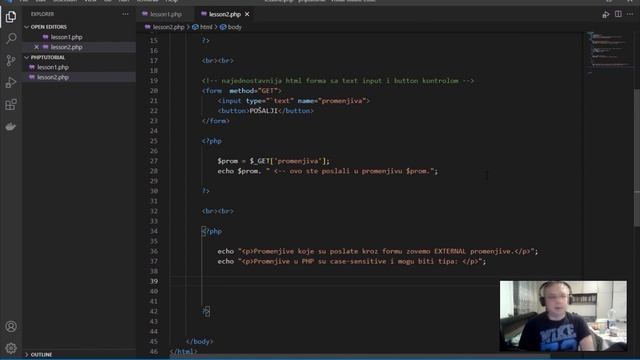Click the <br><br> tag on line 17
Screen dimensions: 640x360
click(218, 60)
